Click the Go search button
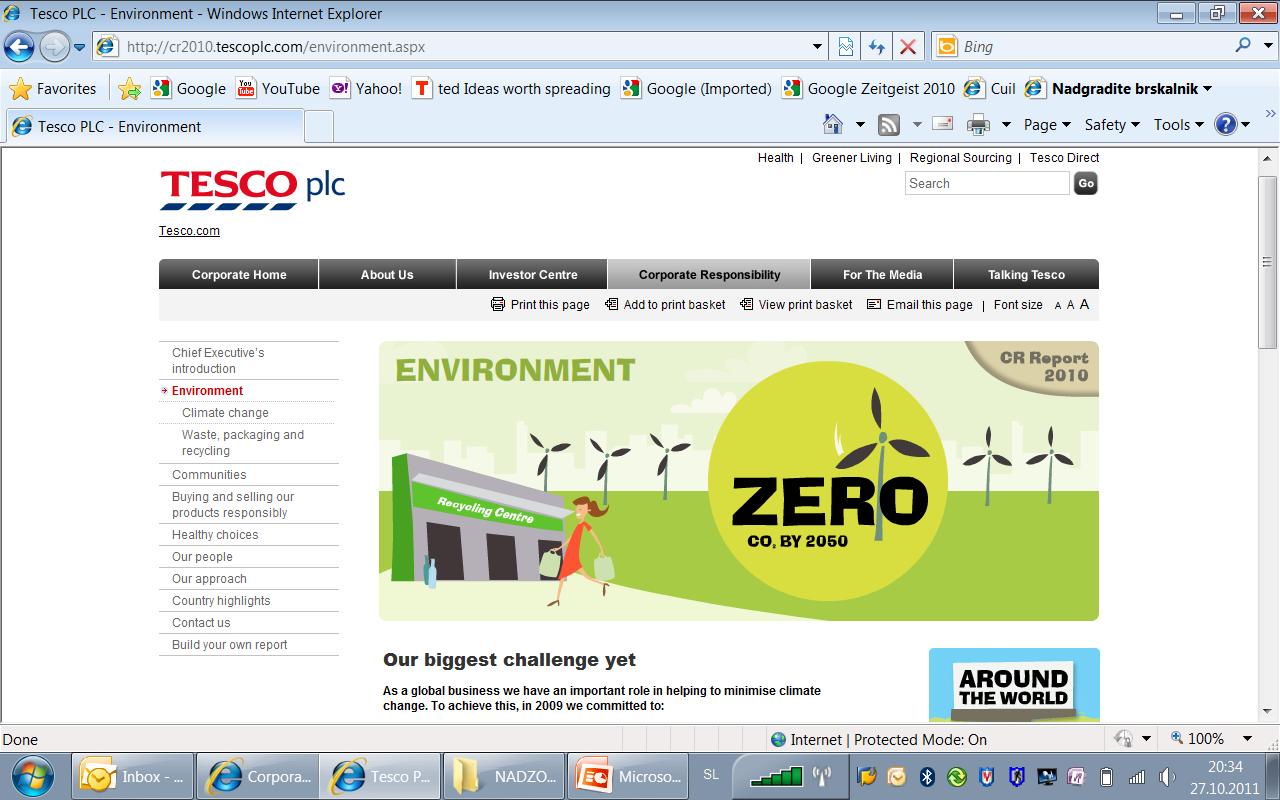 (1086, 183)
